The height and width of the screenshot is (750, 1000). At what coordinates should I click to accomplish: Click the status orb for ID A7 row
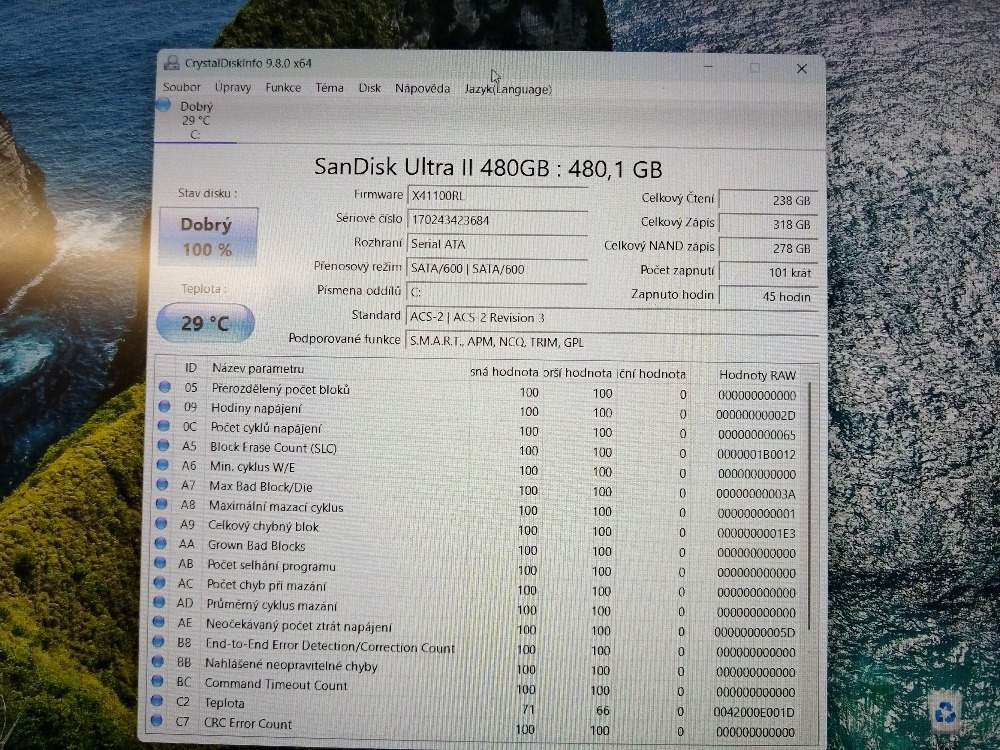(x=163, y=485)
